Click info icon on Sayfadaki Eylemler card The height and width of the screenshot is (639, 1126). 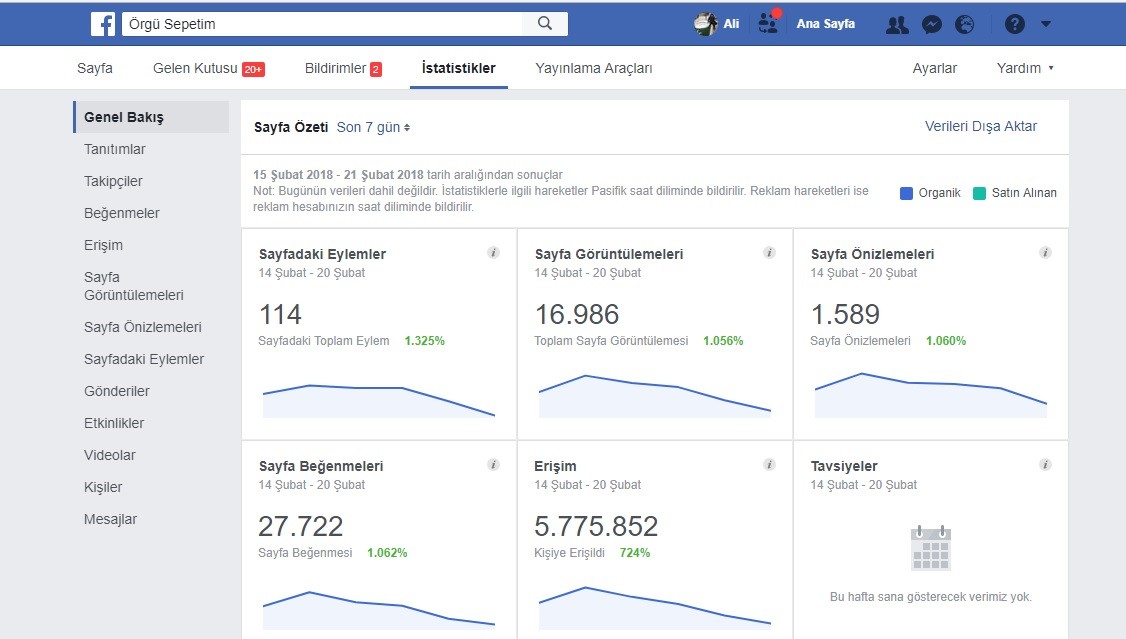[493, 252]
